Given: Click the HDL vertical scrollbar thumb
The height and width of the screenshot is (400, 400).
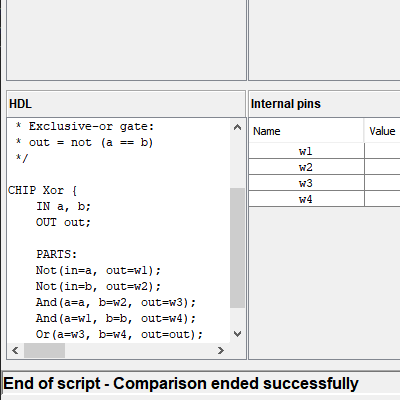Looking at the screenshot, I should click(x=237, y=248).
